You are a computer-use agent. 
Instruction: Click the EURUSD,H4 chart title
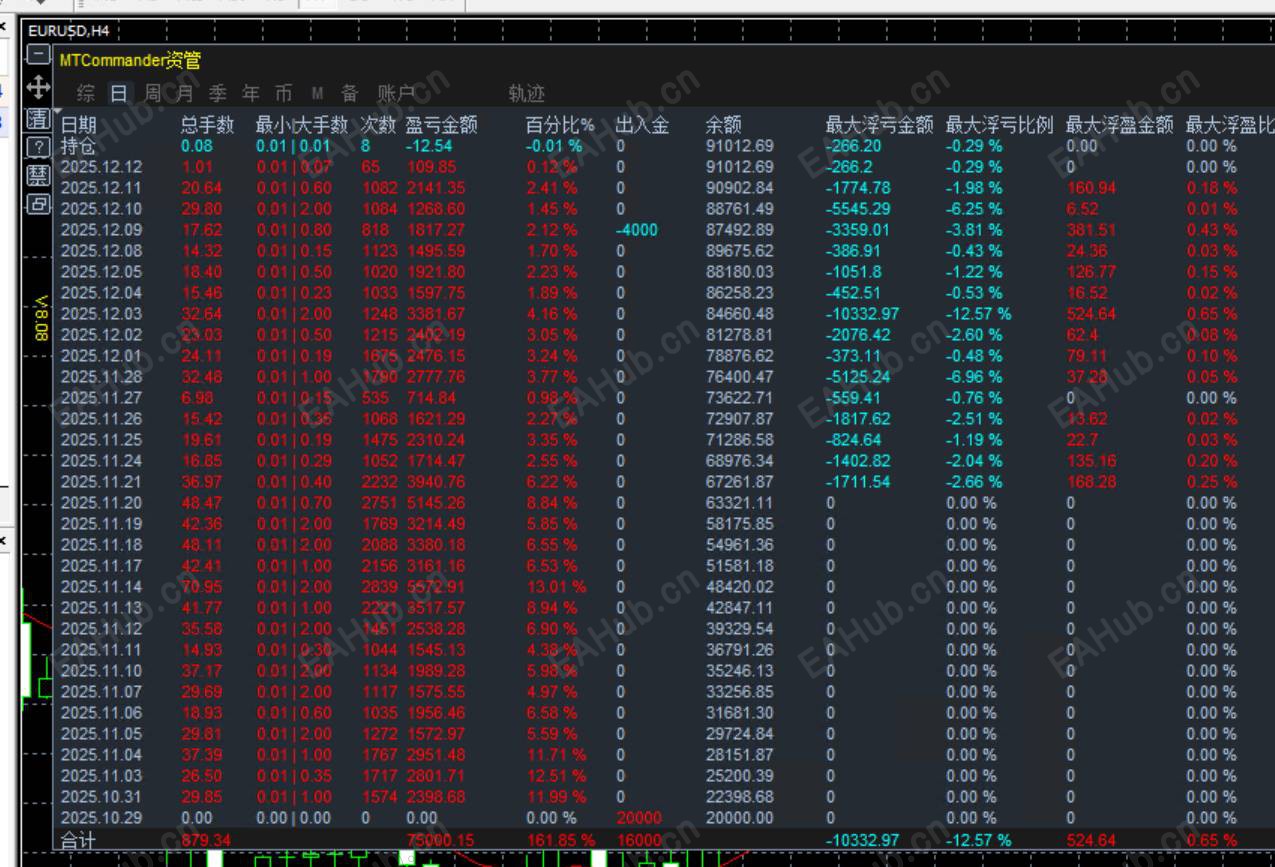click(68, 31)
